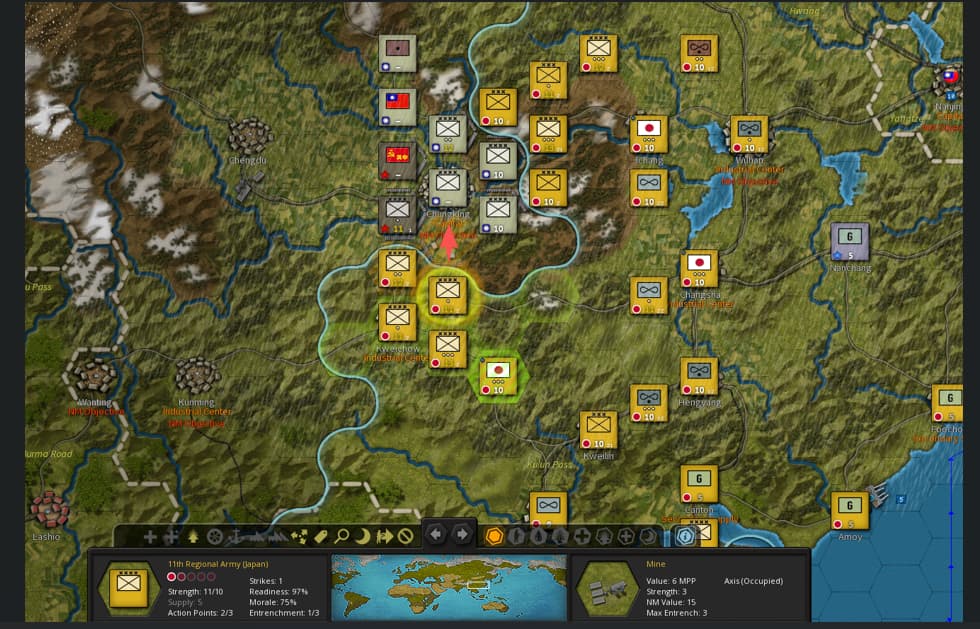Click the Chengdu city on the map
The width and height of the screenshot is (980, 629).
(x=249, y=136)
